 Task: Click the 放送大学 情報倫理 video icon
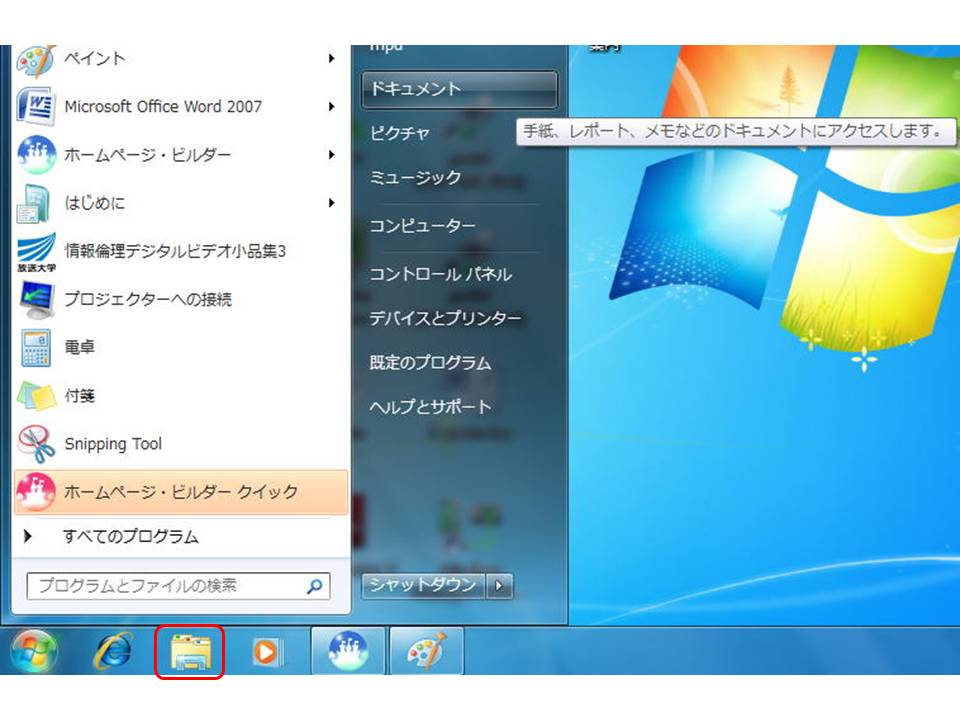pyautogui.click(x=36, y=251)
